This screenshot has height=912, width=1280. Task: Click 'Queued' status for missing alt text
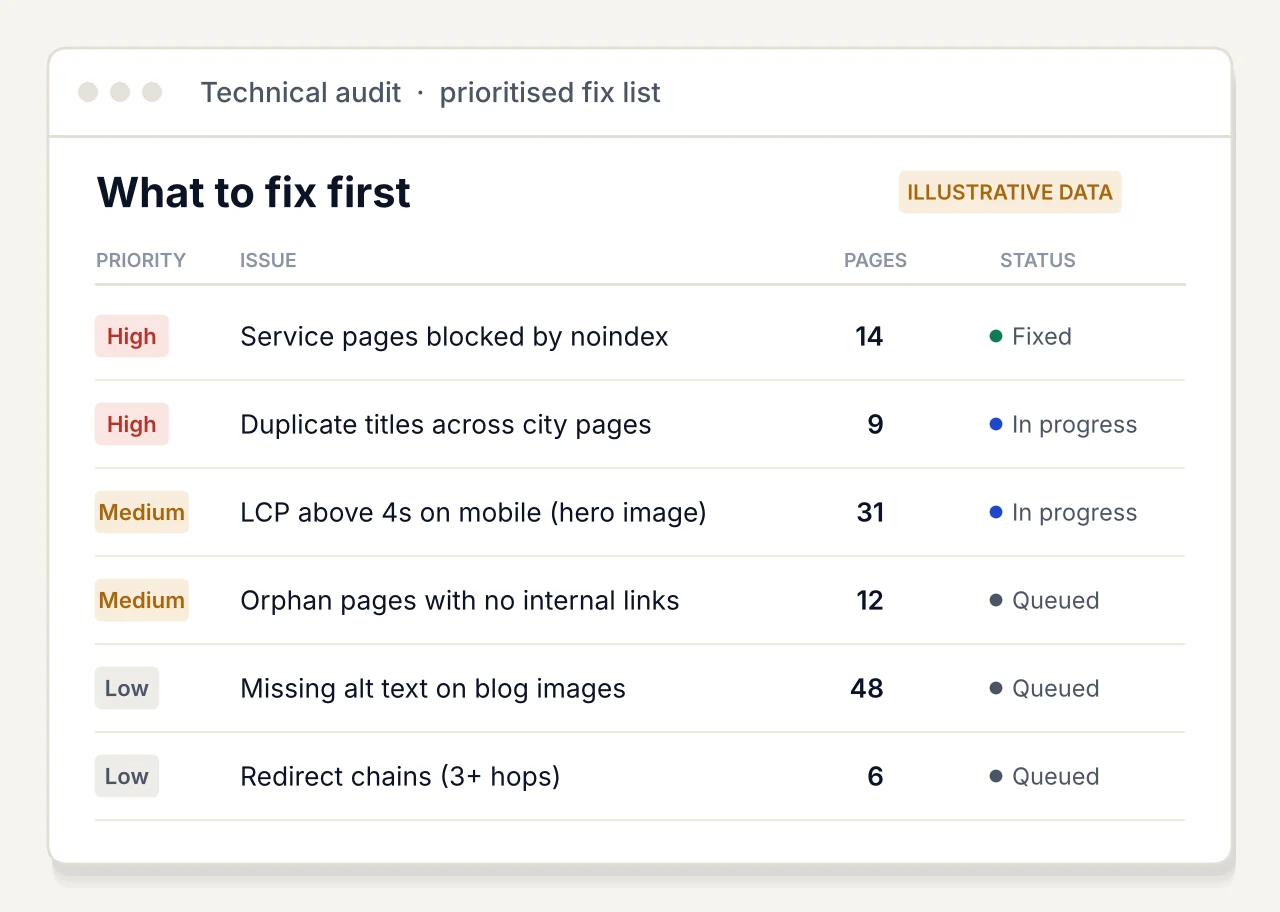coord(1045,688)
